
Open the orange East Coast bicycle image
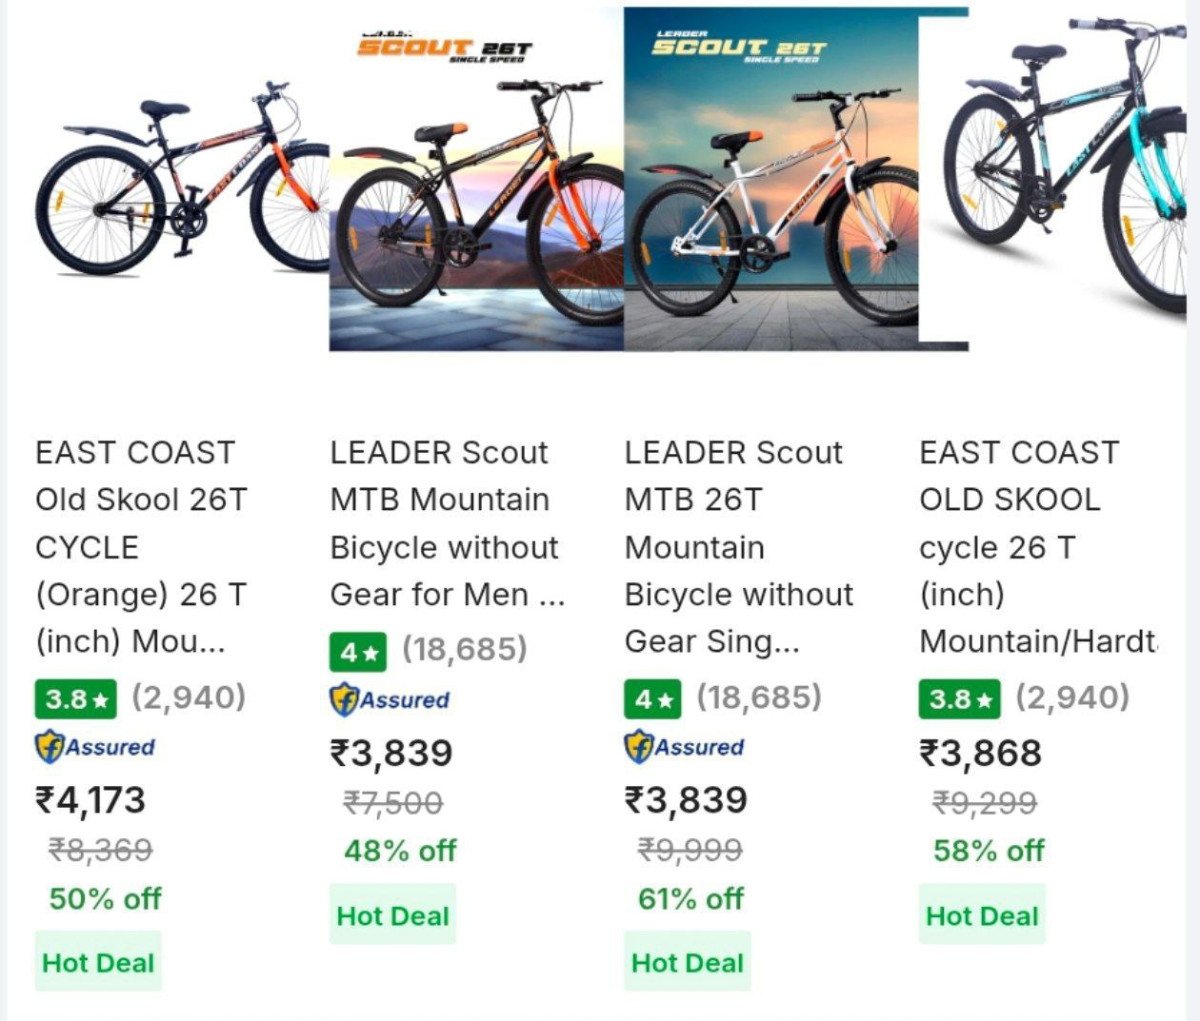pos(180,180)
